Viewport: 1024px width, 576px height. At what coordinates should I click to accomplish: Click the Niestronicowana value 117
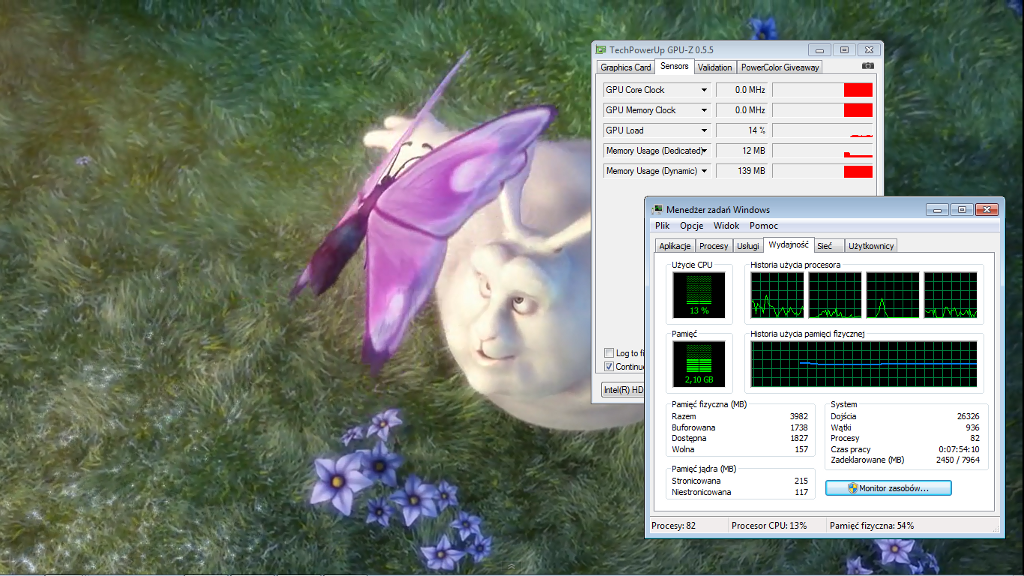[x=801, y=492]
